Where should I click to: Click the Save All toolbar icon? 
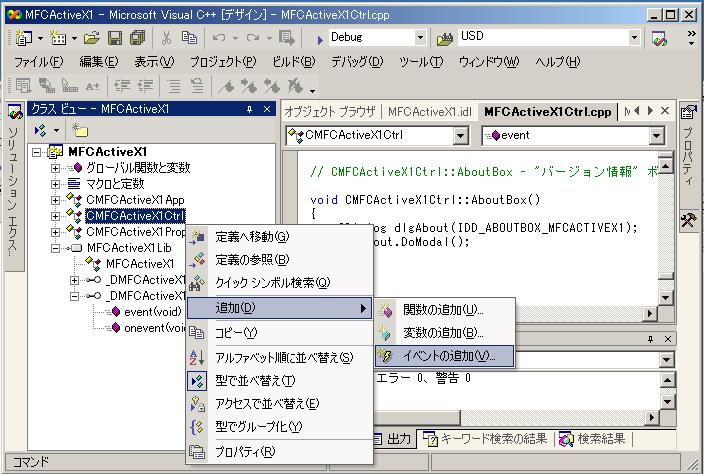click(x=138, y=39)
